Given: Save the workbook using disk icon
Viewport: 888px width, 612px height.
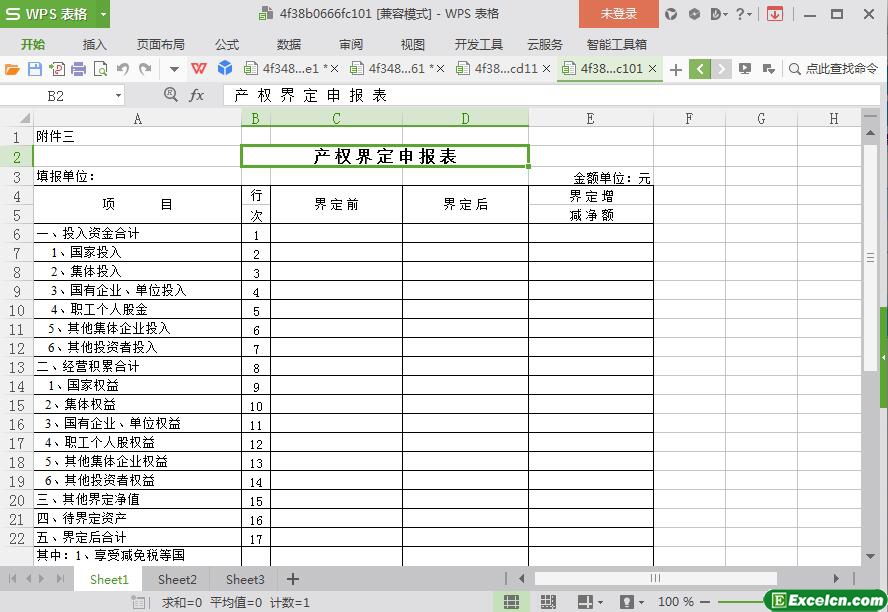Looking at the screenshot, I should [x=35, y=69].
